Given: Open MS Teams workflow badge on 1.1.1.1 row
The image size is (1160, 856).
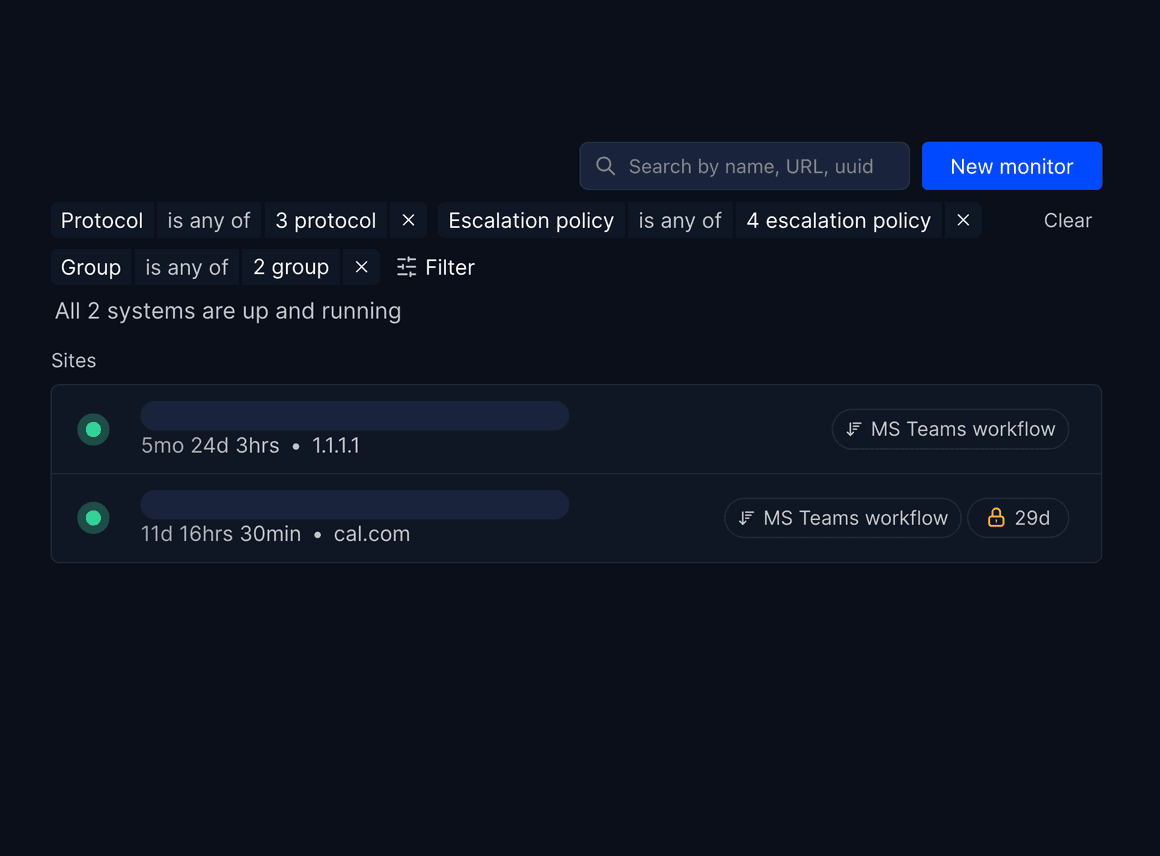Looking at the screenshot, I should tap(950, 429).
